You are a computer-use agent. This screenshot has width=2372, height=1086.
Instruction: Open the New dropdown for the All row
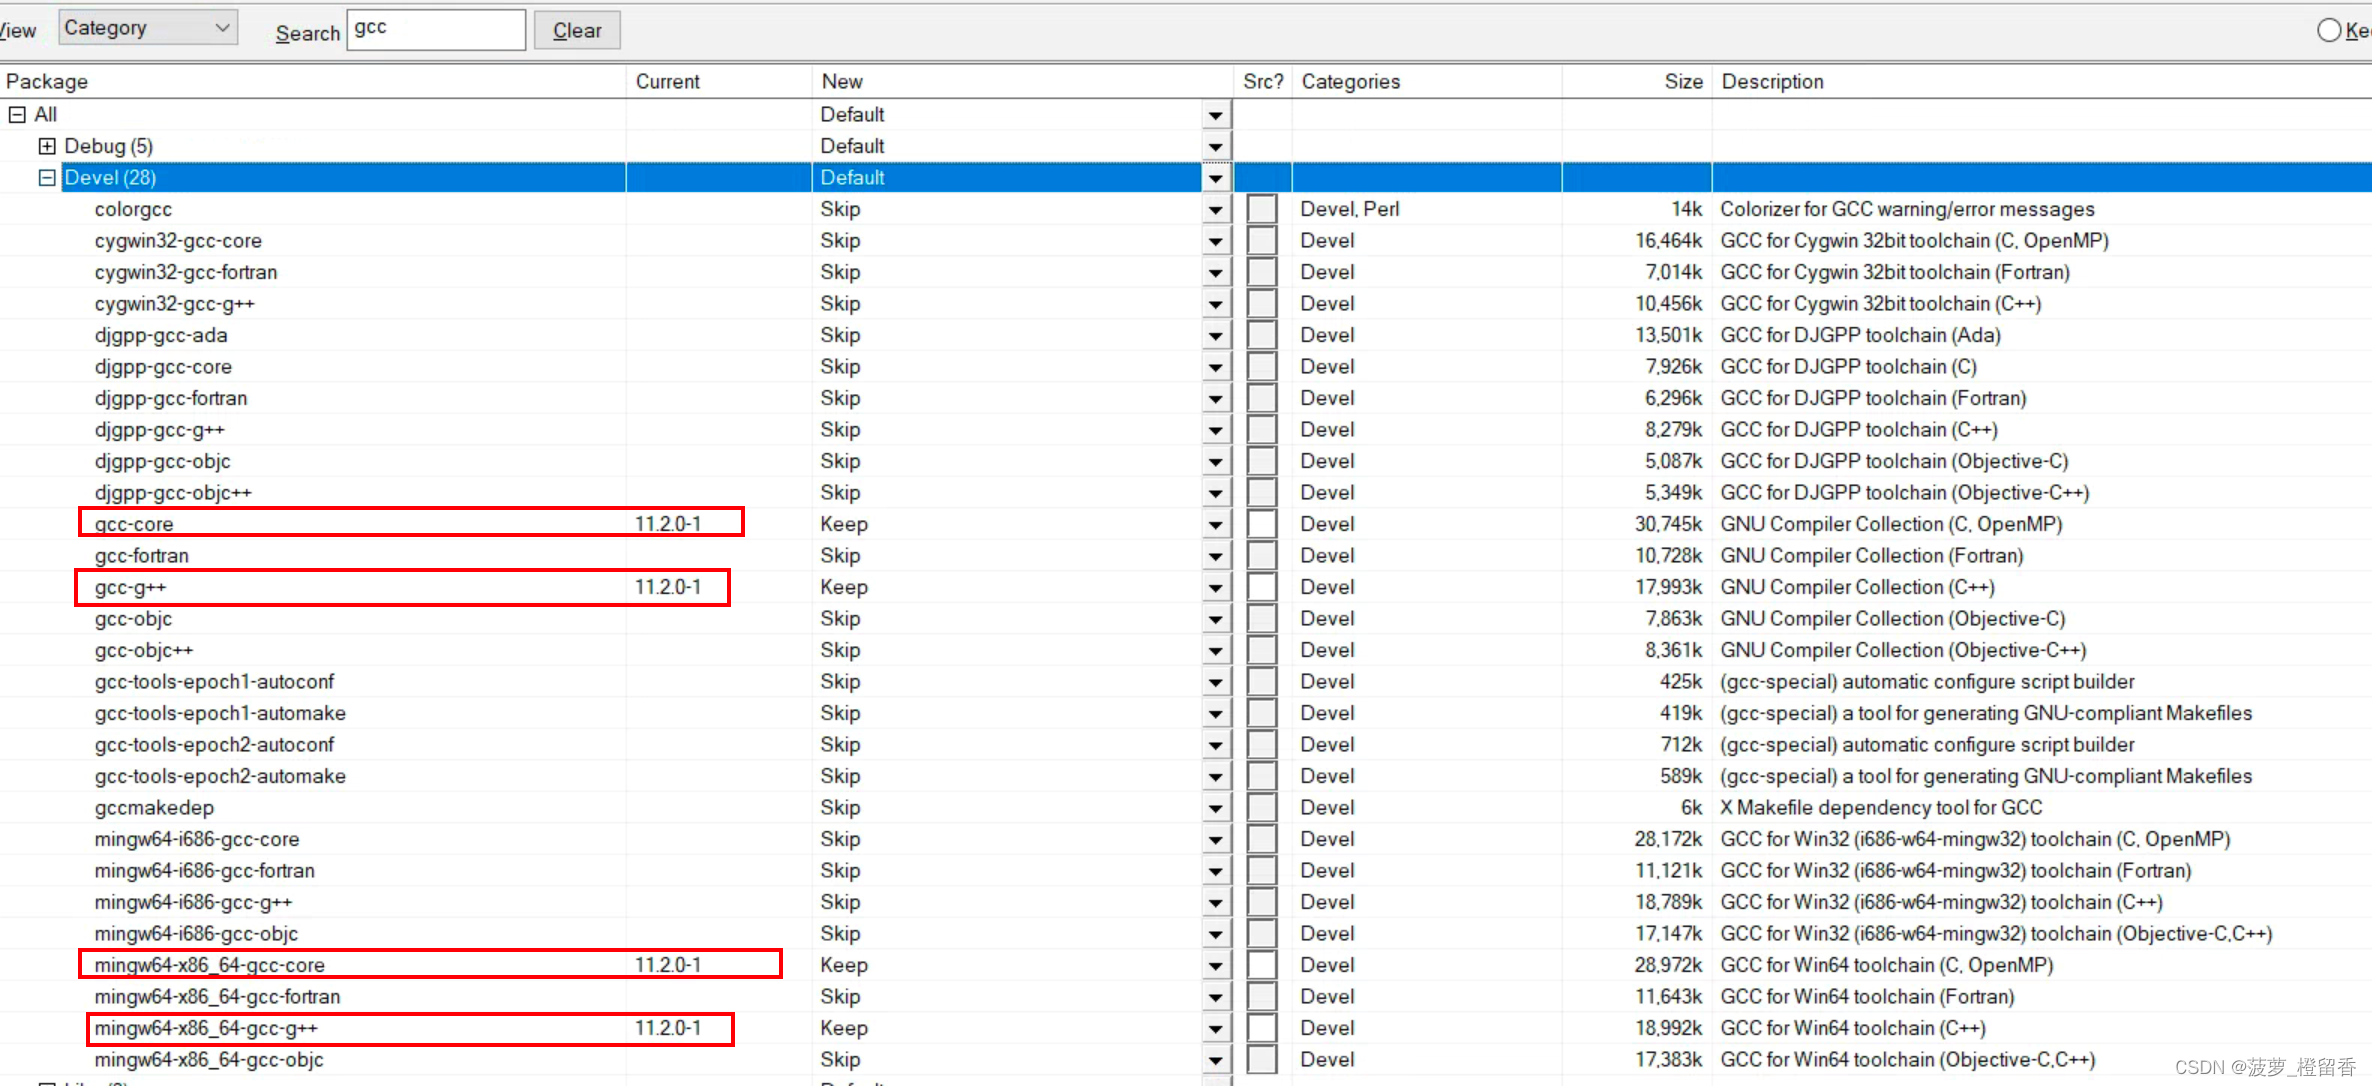coord(1215,115)
